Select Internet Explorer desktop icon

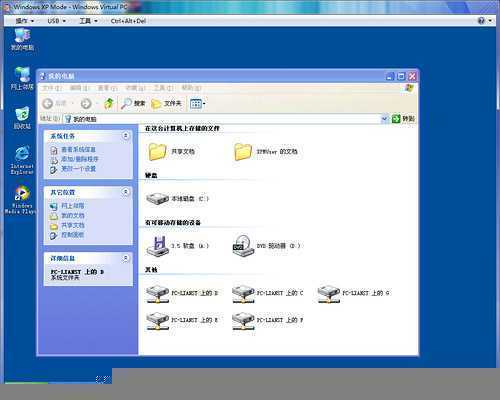point(22,160)
